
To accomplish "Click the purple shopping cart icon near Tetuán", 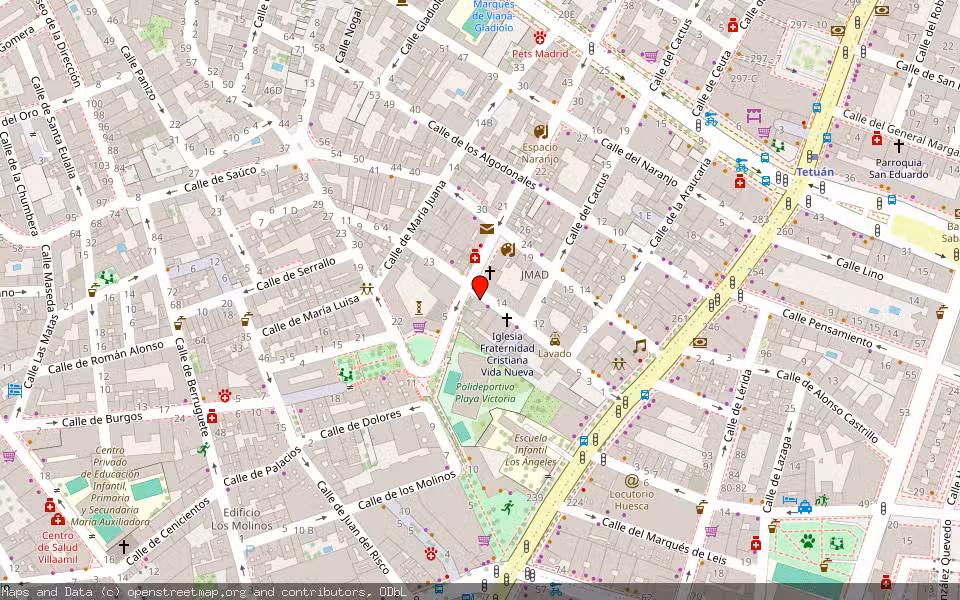I will [x=762, y=132].
